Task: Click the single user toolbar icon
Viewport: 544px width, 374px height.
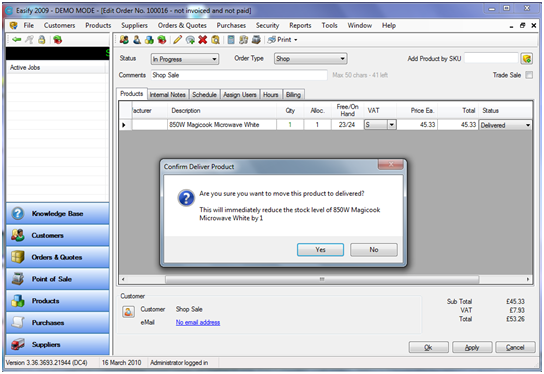Action: click(x=137, y=40)
